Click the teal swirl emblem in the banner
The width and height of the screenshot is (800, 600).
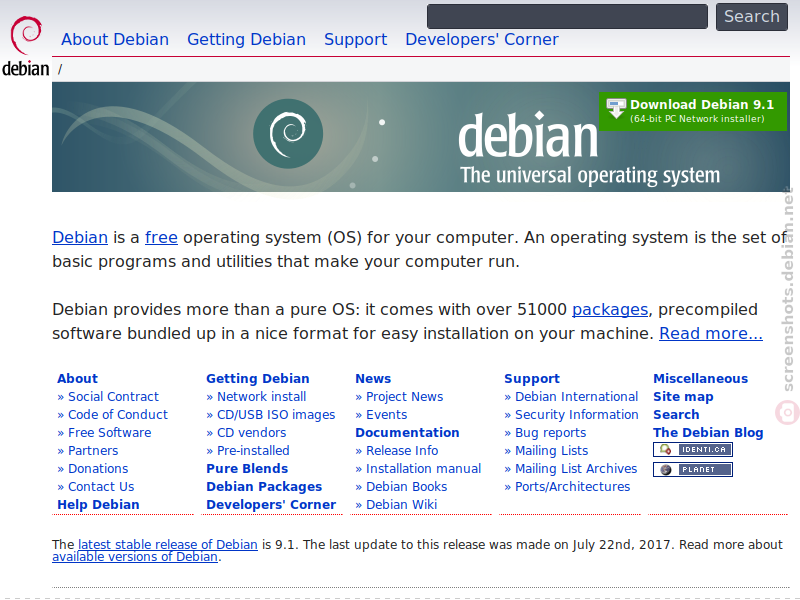tap(288, 134)
